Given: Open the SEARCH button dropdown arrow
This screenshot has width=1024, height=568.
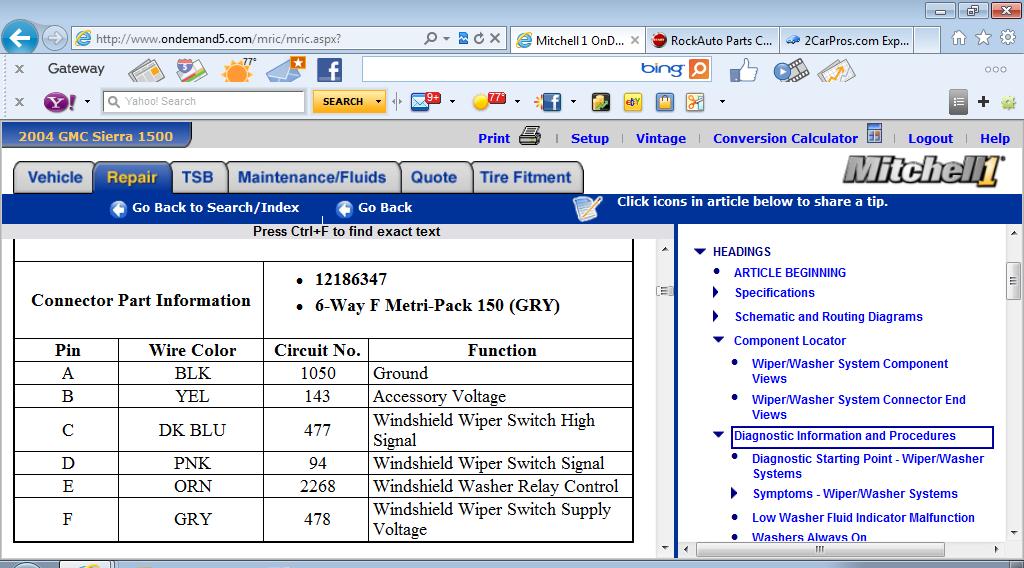Looking at the screenshot, I should pos(378,102).
